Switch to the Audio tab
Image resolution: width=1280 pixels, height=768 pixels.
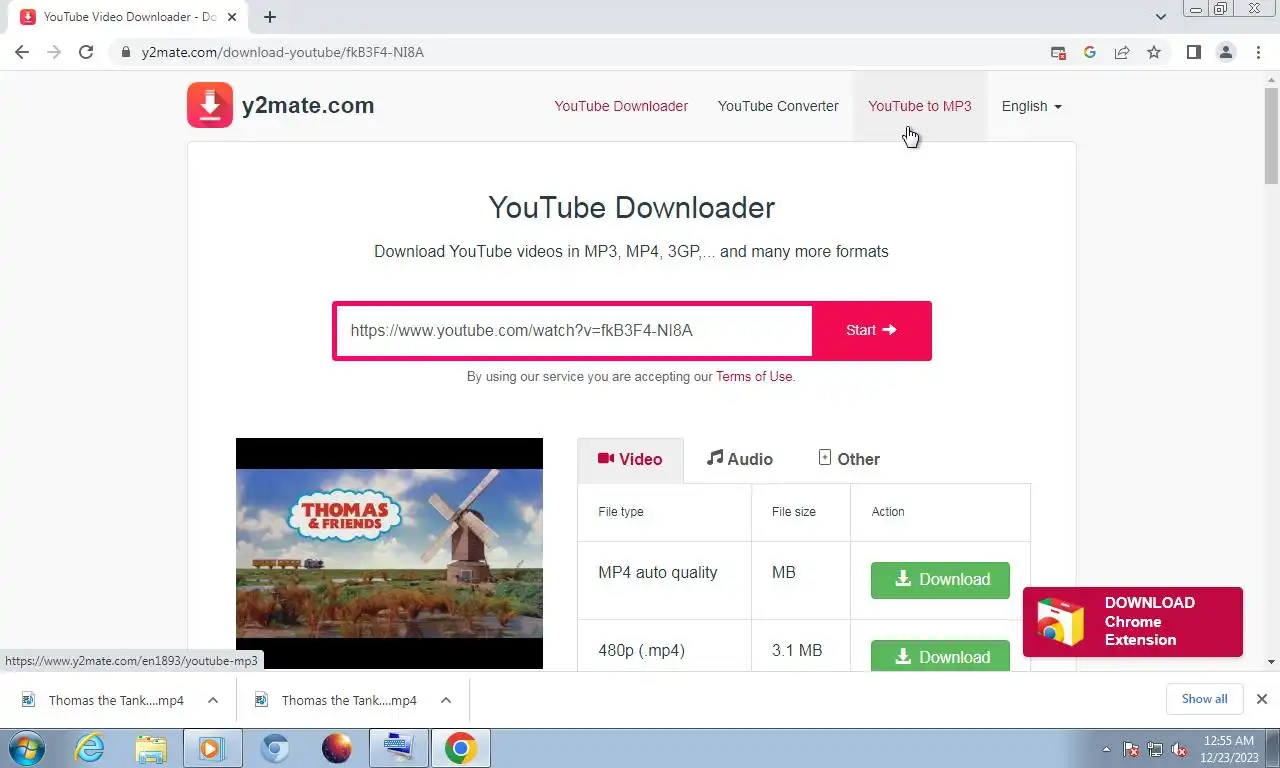pos(740,459)
